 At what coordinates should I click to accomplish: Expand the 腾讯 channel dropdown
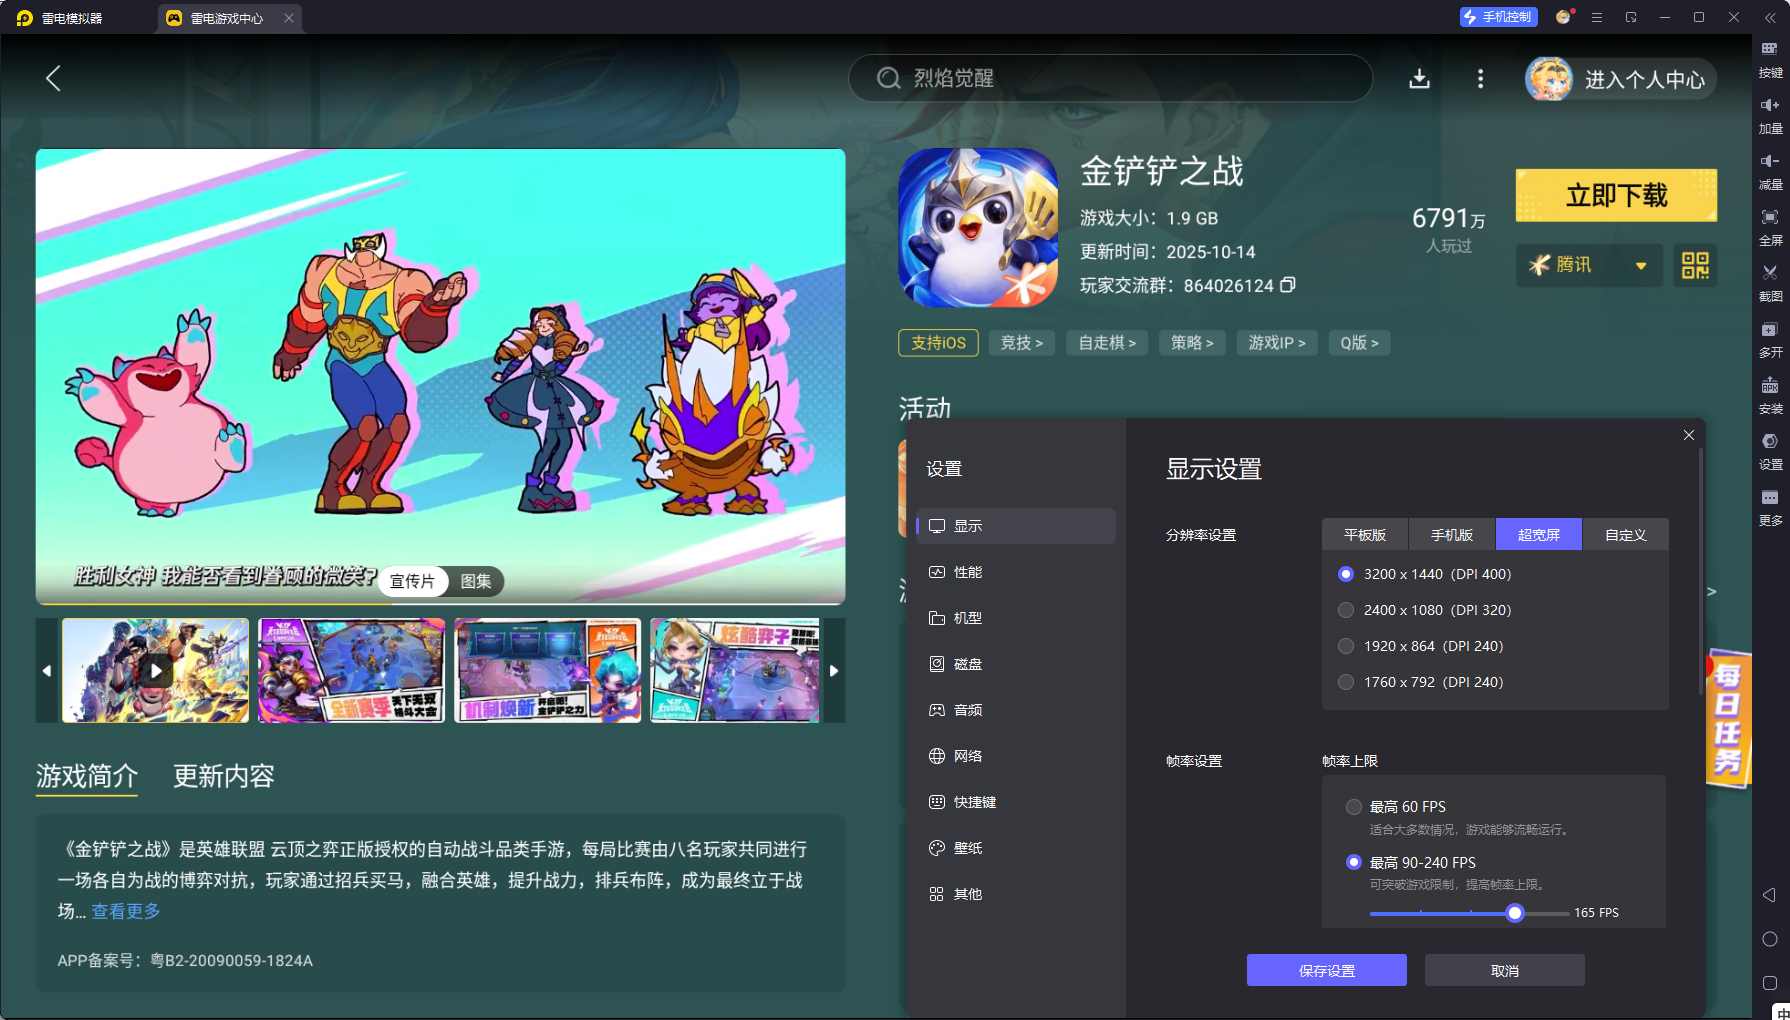click(x=1589, y=265)
